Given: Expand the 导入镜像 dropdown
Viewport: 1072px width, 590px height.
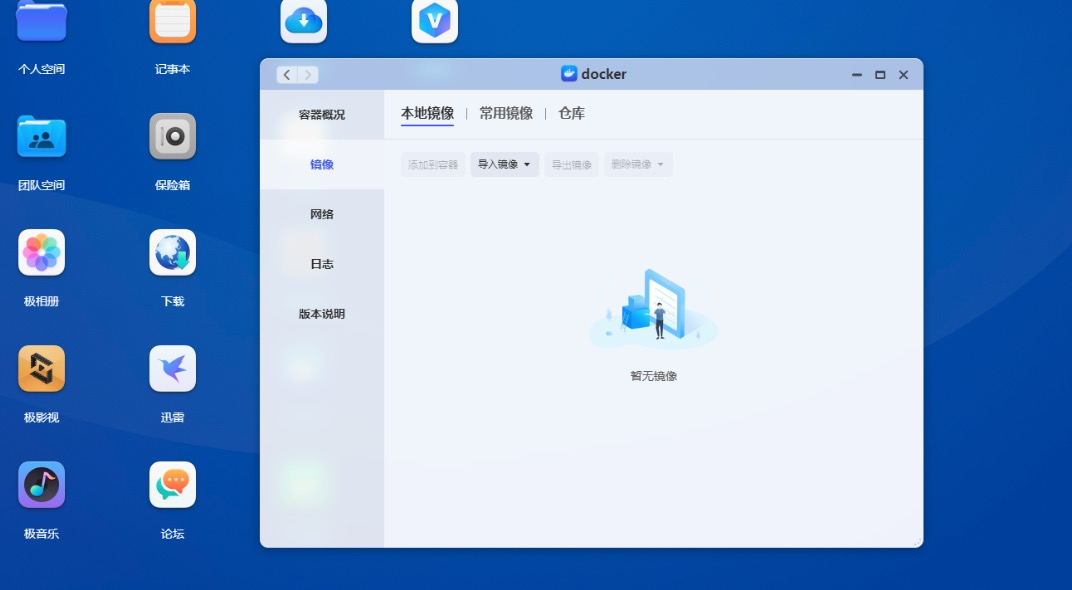Looking at the screenshot, I should pos(505,165).
